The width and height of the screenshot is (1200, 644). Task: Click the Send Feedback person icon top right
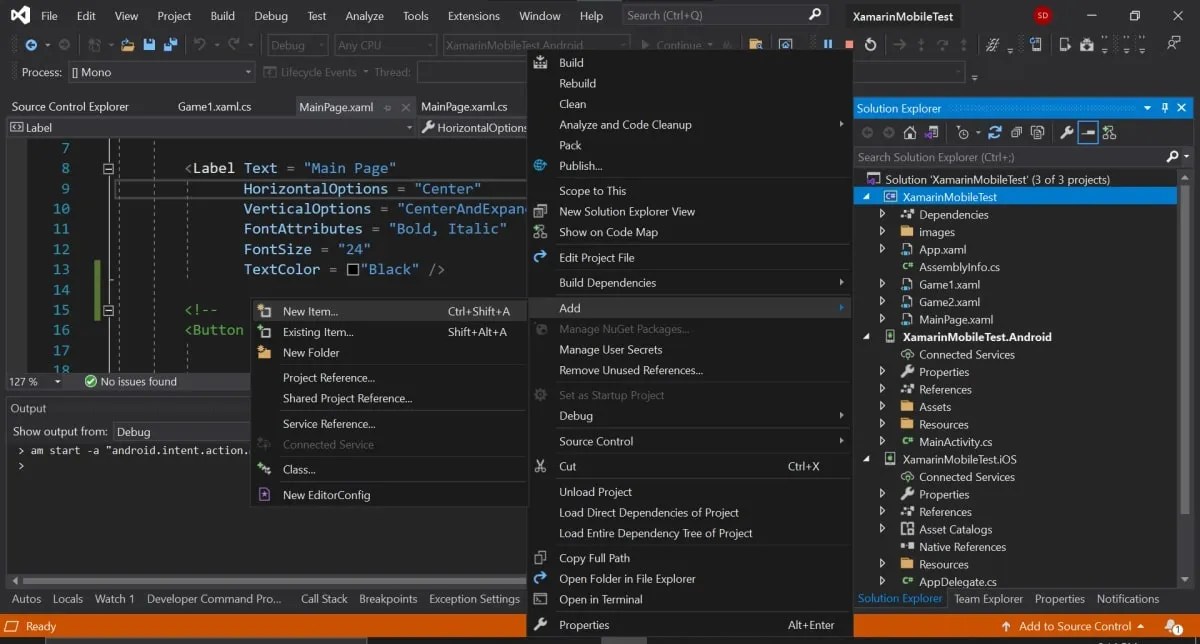pyautogui.click(x=1173, y=44)
